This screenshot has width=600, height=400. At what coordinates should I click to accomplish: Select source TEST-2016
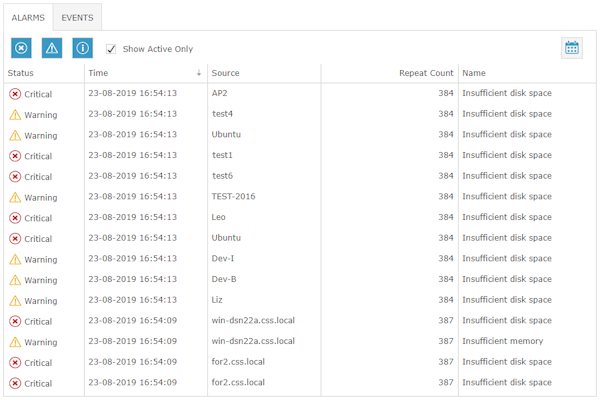click(233, 196)
